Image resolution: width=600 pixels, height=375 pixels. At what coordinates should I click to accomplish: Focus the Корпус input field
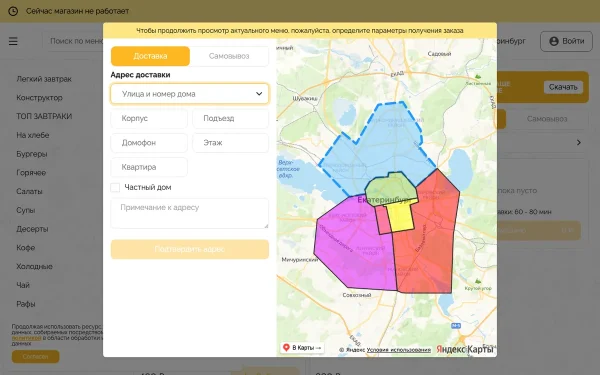tap(149, 119)
